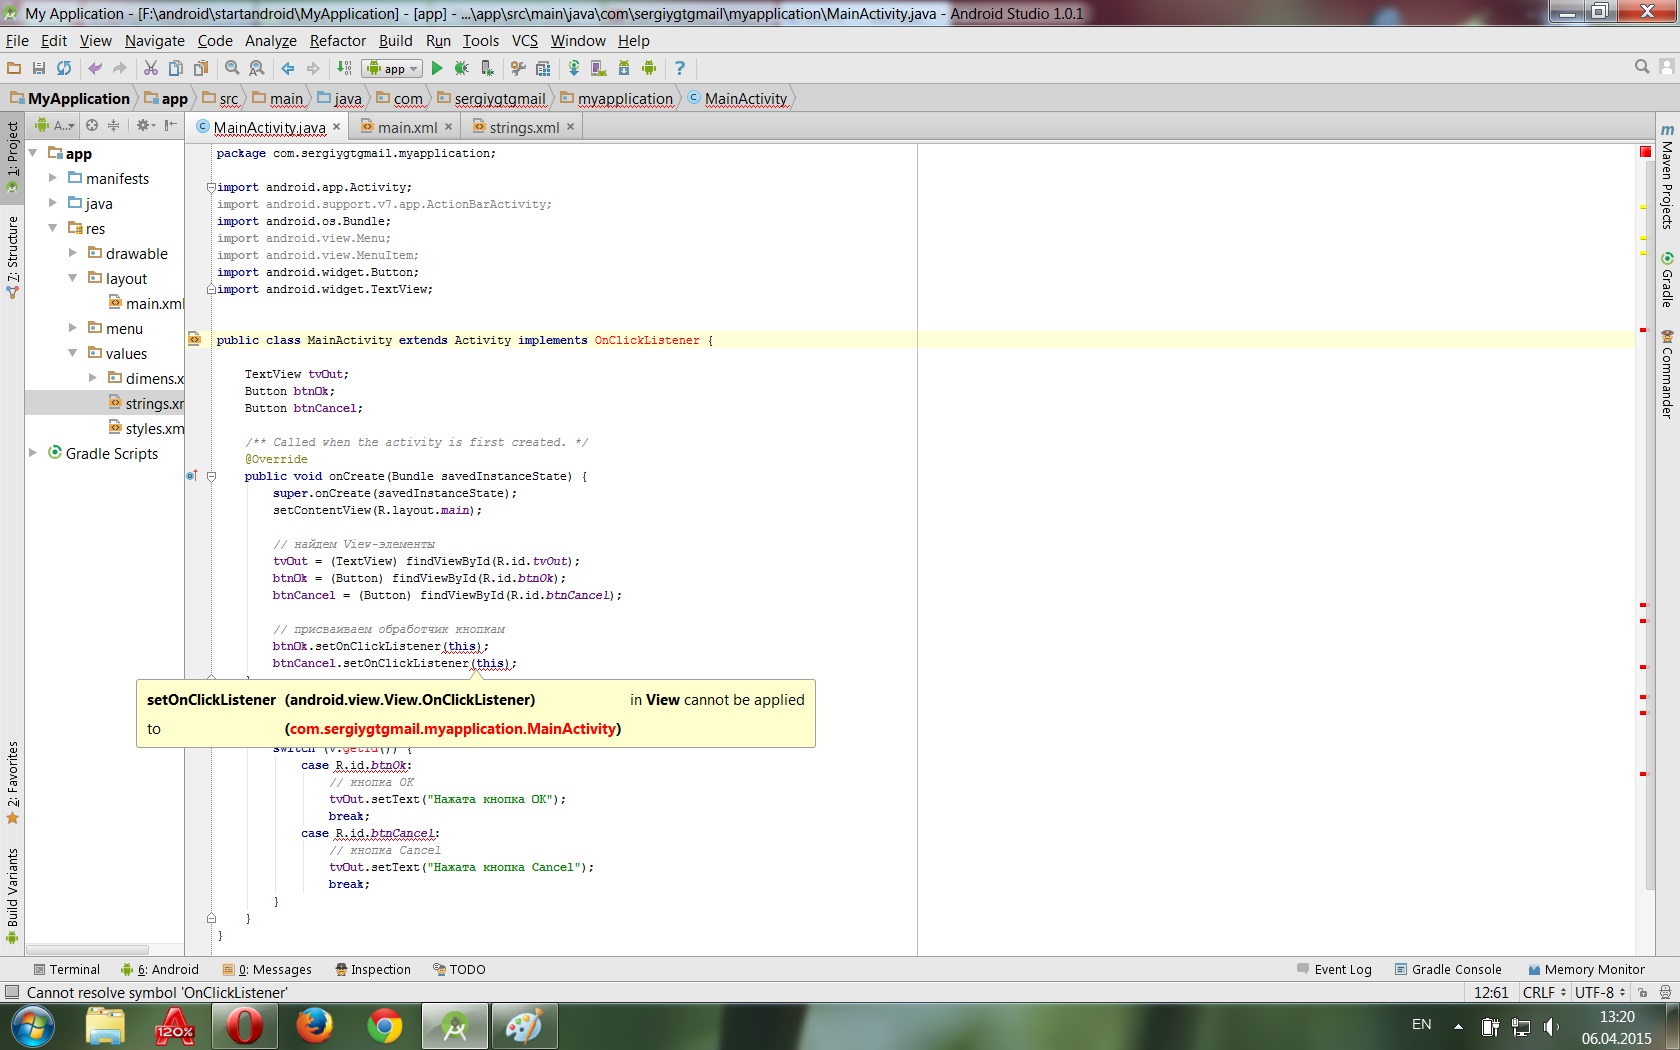Toggle the Maven Projects side panel
Image resolution: width=1680 pixels, height=1050 pixels.
click(1667, 178)
